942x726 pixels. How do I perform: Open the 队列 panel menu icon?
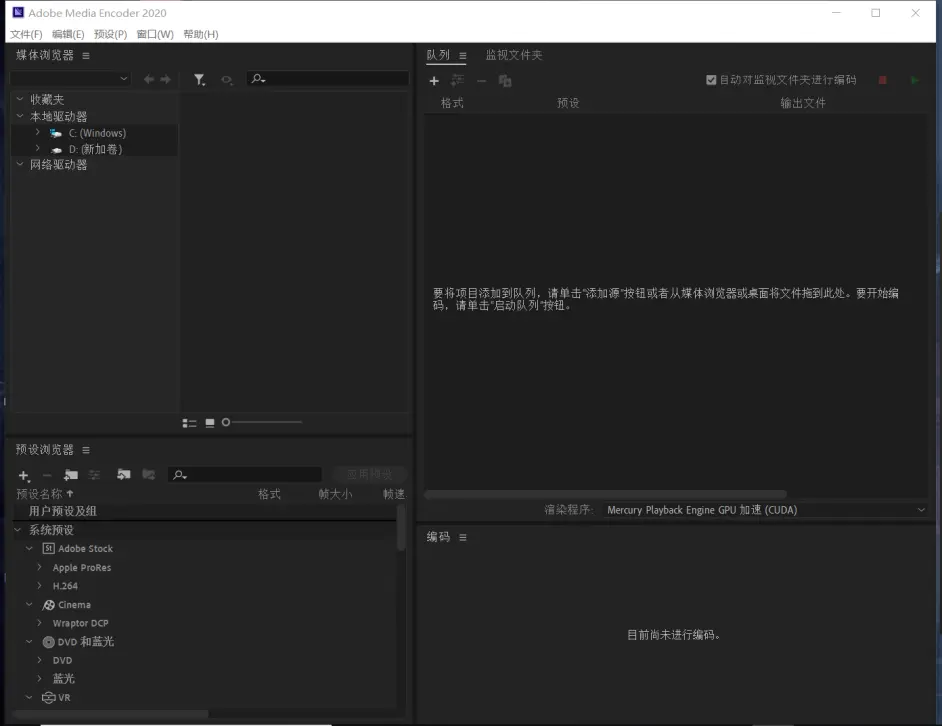tap(463, 56)
